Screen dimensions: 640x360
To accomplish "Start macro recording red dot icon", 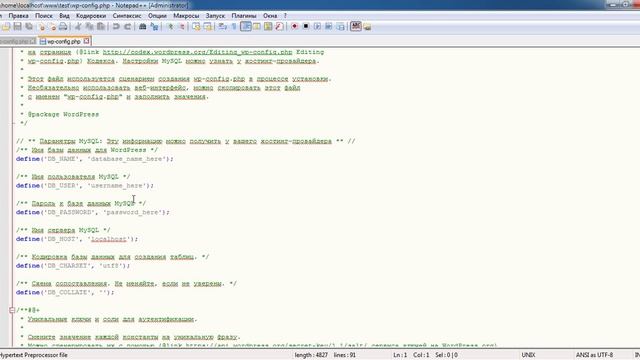I will [x=294, y=27].
